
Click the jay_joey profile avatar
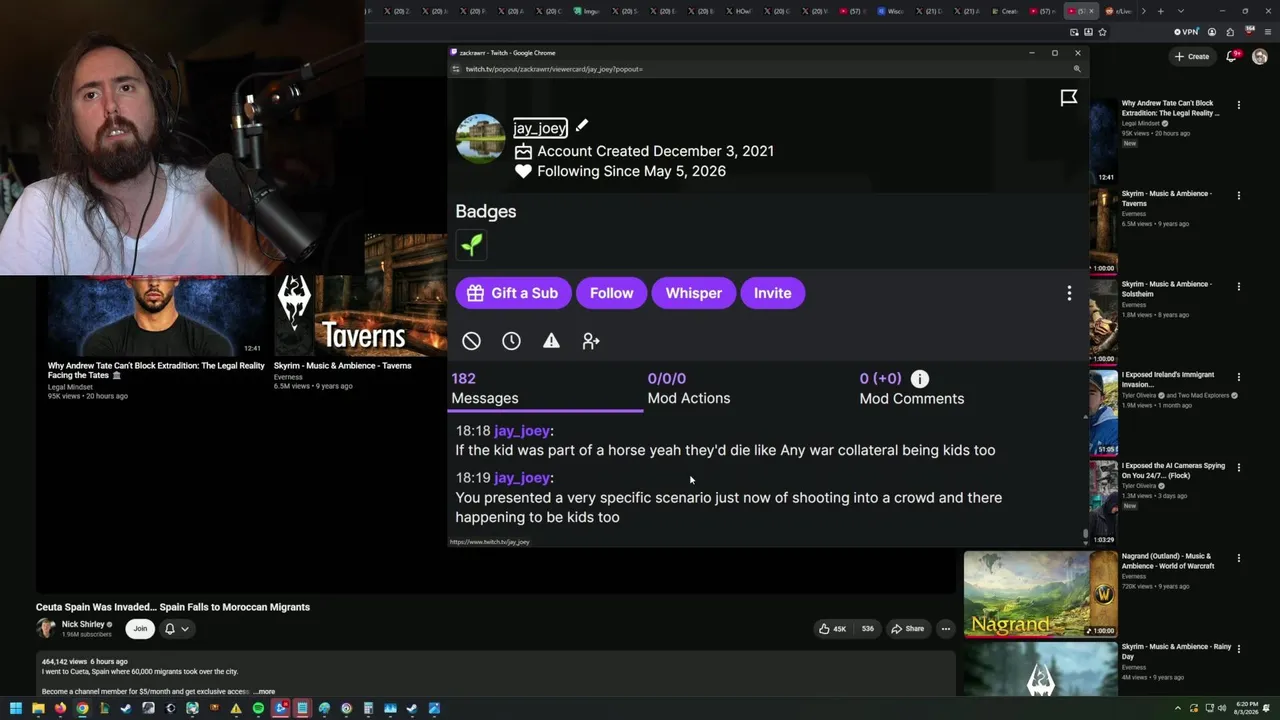(x=480, y=138)
